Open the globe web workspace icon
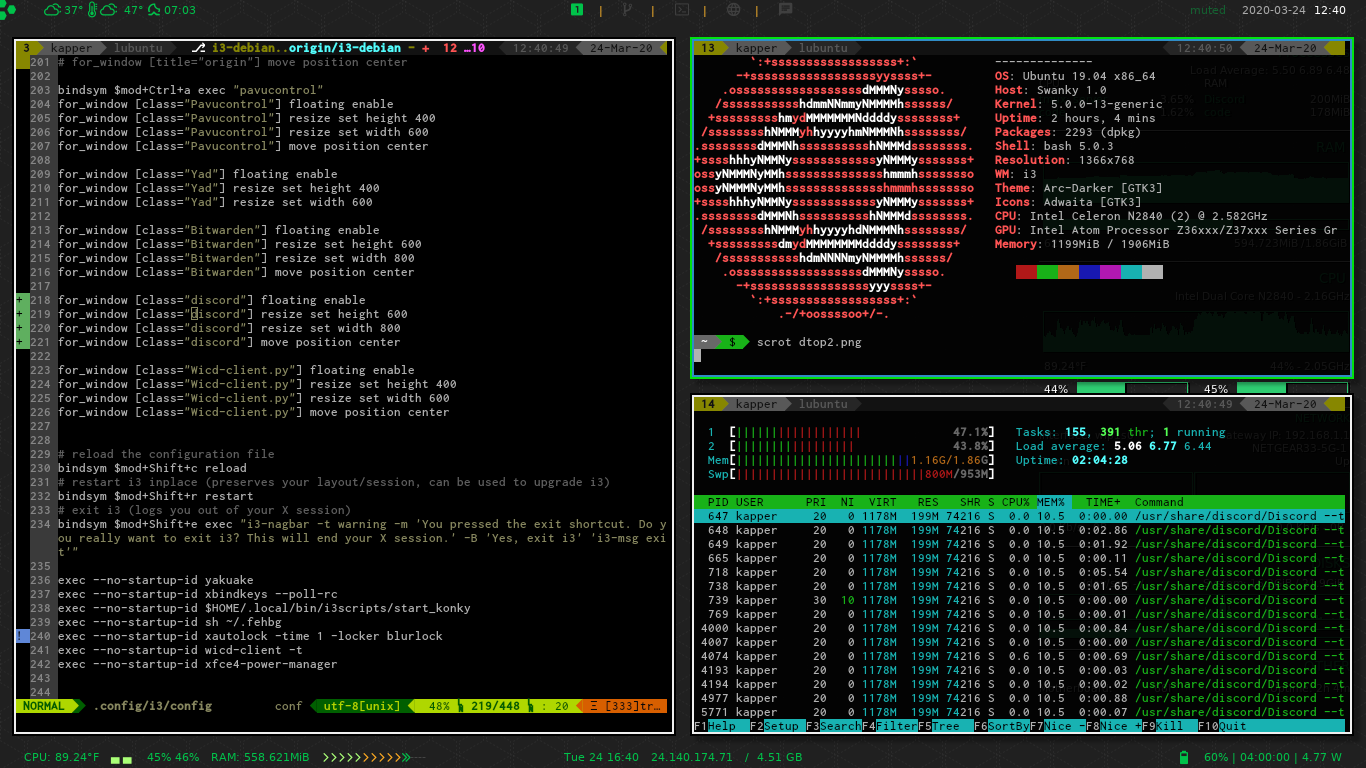Viewport: 1366px width, 768px height. (733, 10)
